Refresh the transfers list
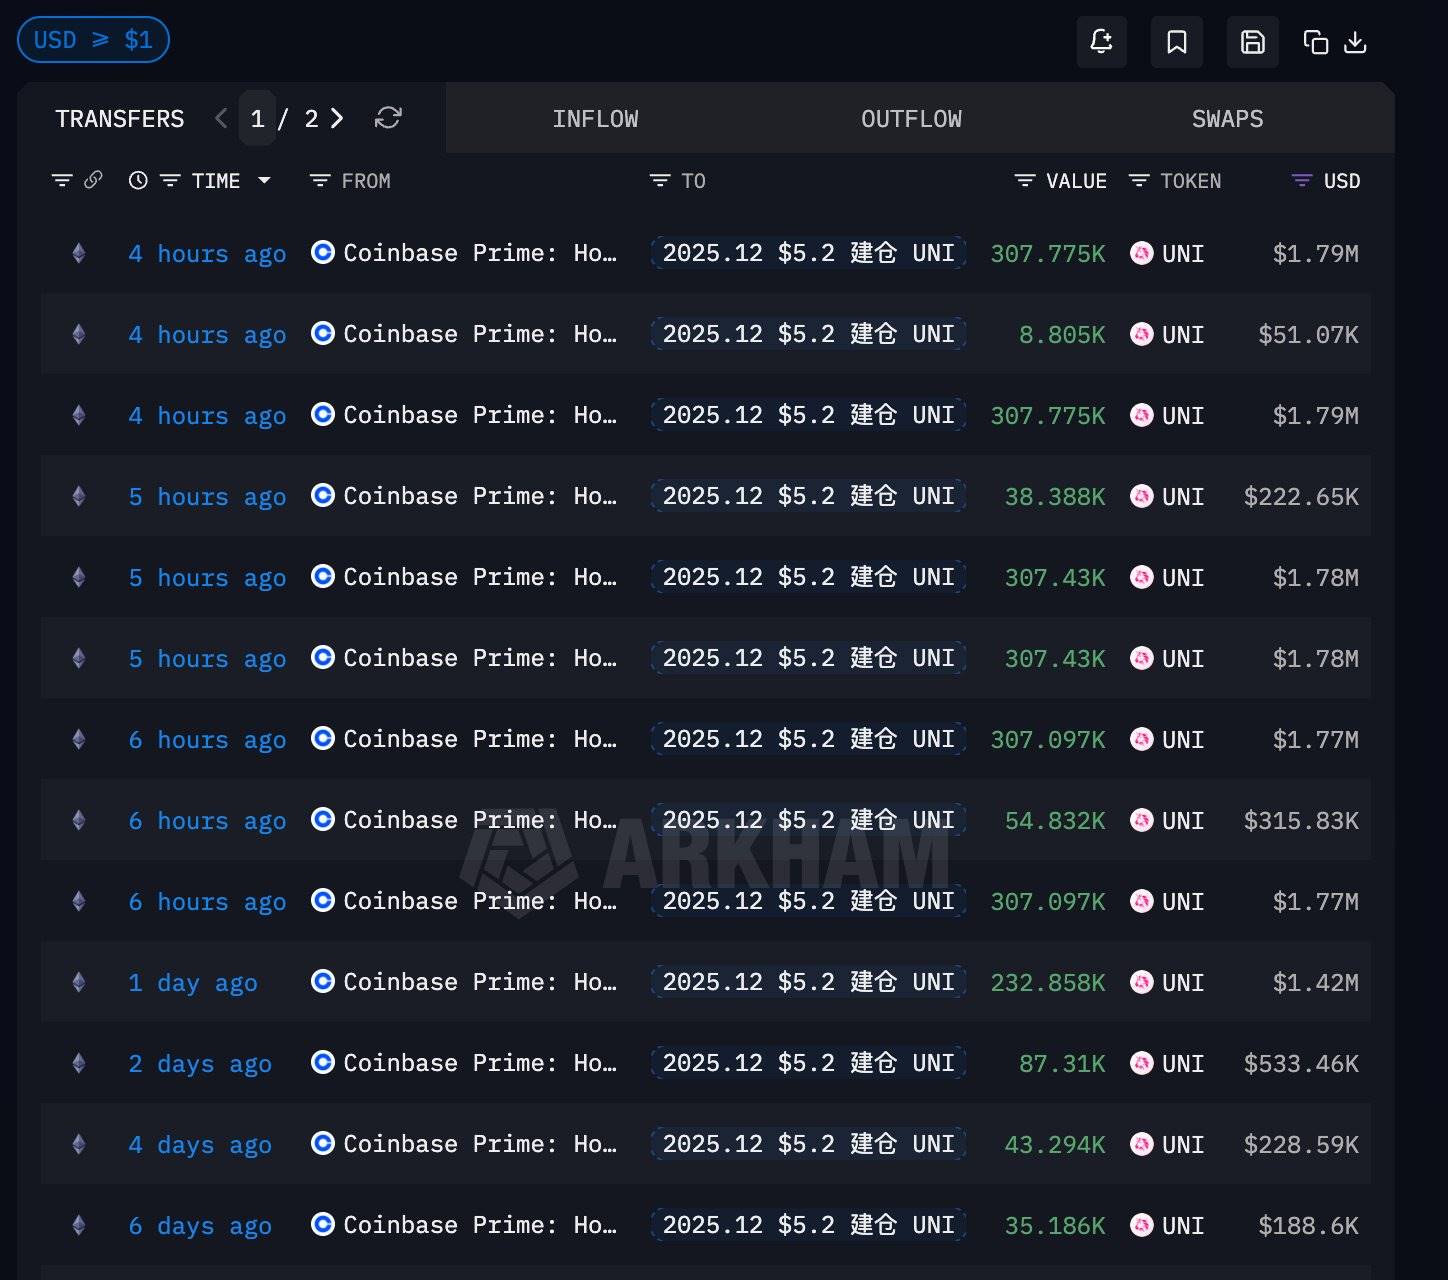The width and height of the screenshot is (1448, 1280). coord(389,118)
